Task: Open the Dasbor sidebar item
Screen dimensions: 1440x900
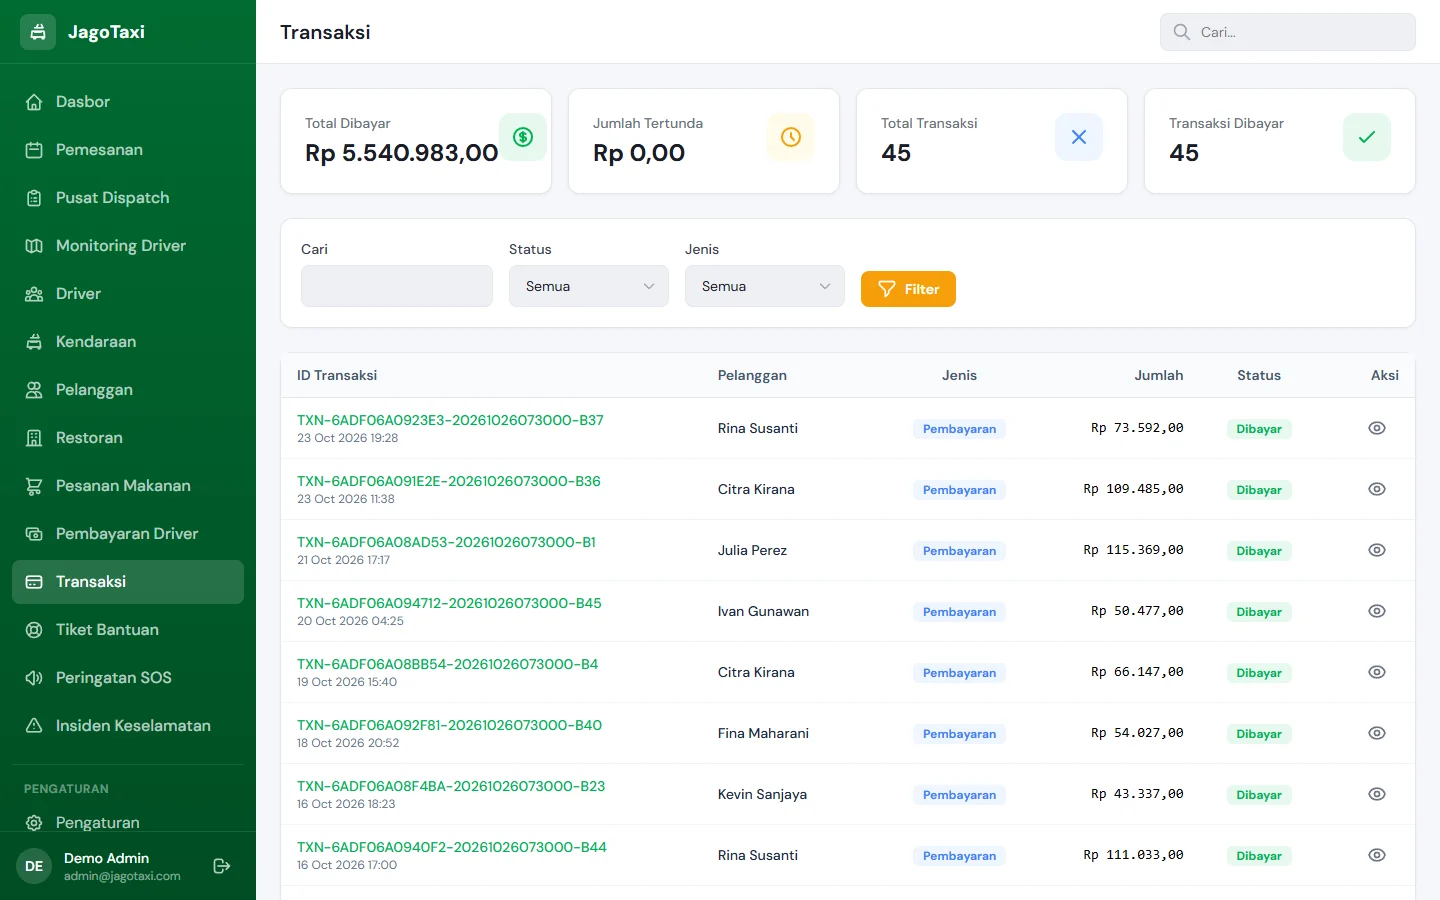Action: pyautogui.click(x=128, y=102)
